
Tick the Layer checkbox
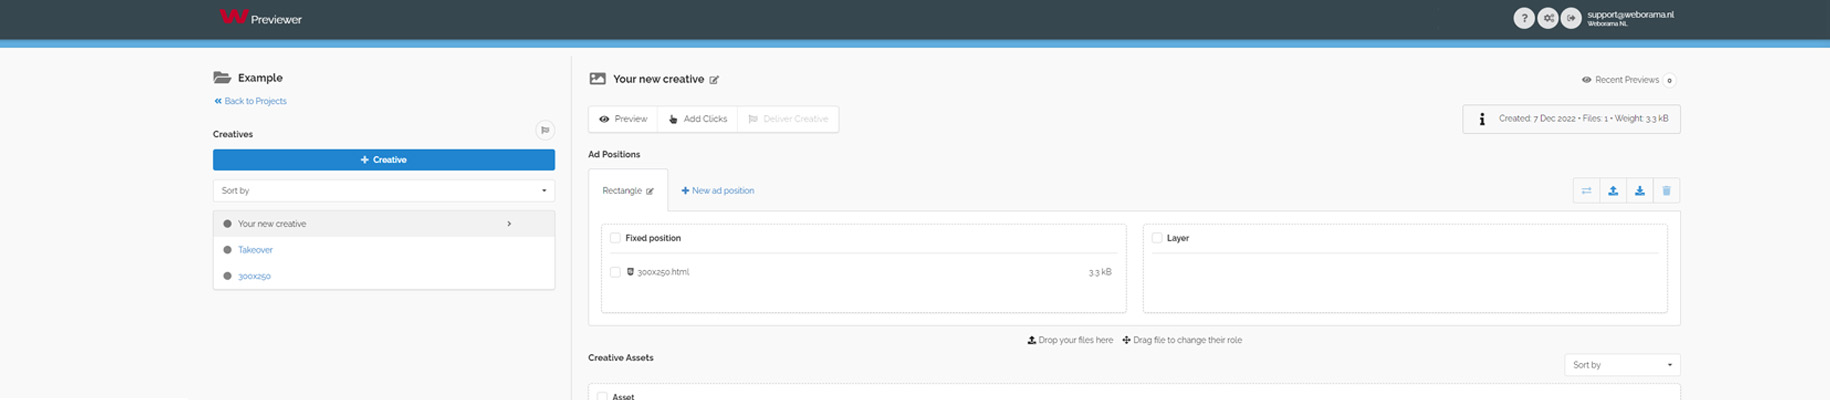[x=1157, y=238]
